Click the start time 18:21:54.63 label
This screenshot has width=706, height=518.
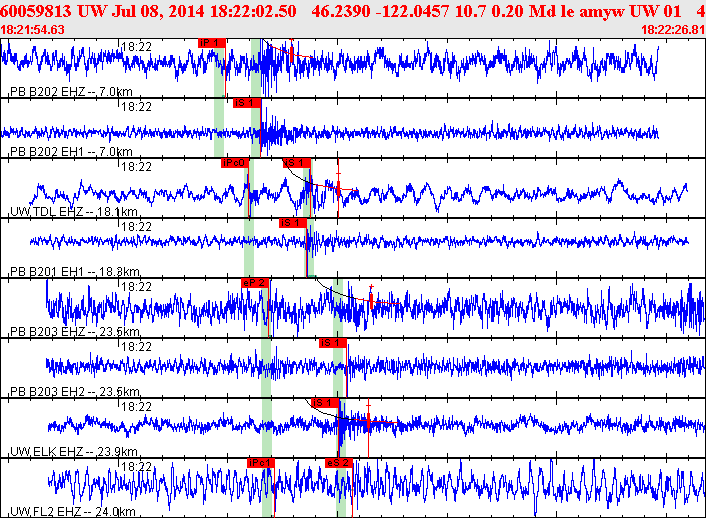[32, 30]
